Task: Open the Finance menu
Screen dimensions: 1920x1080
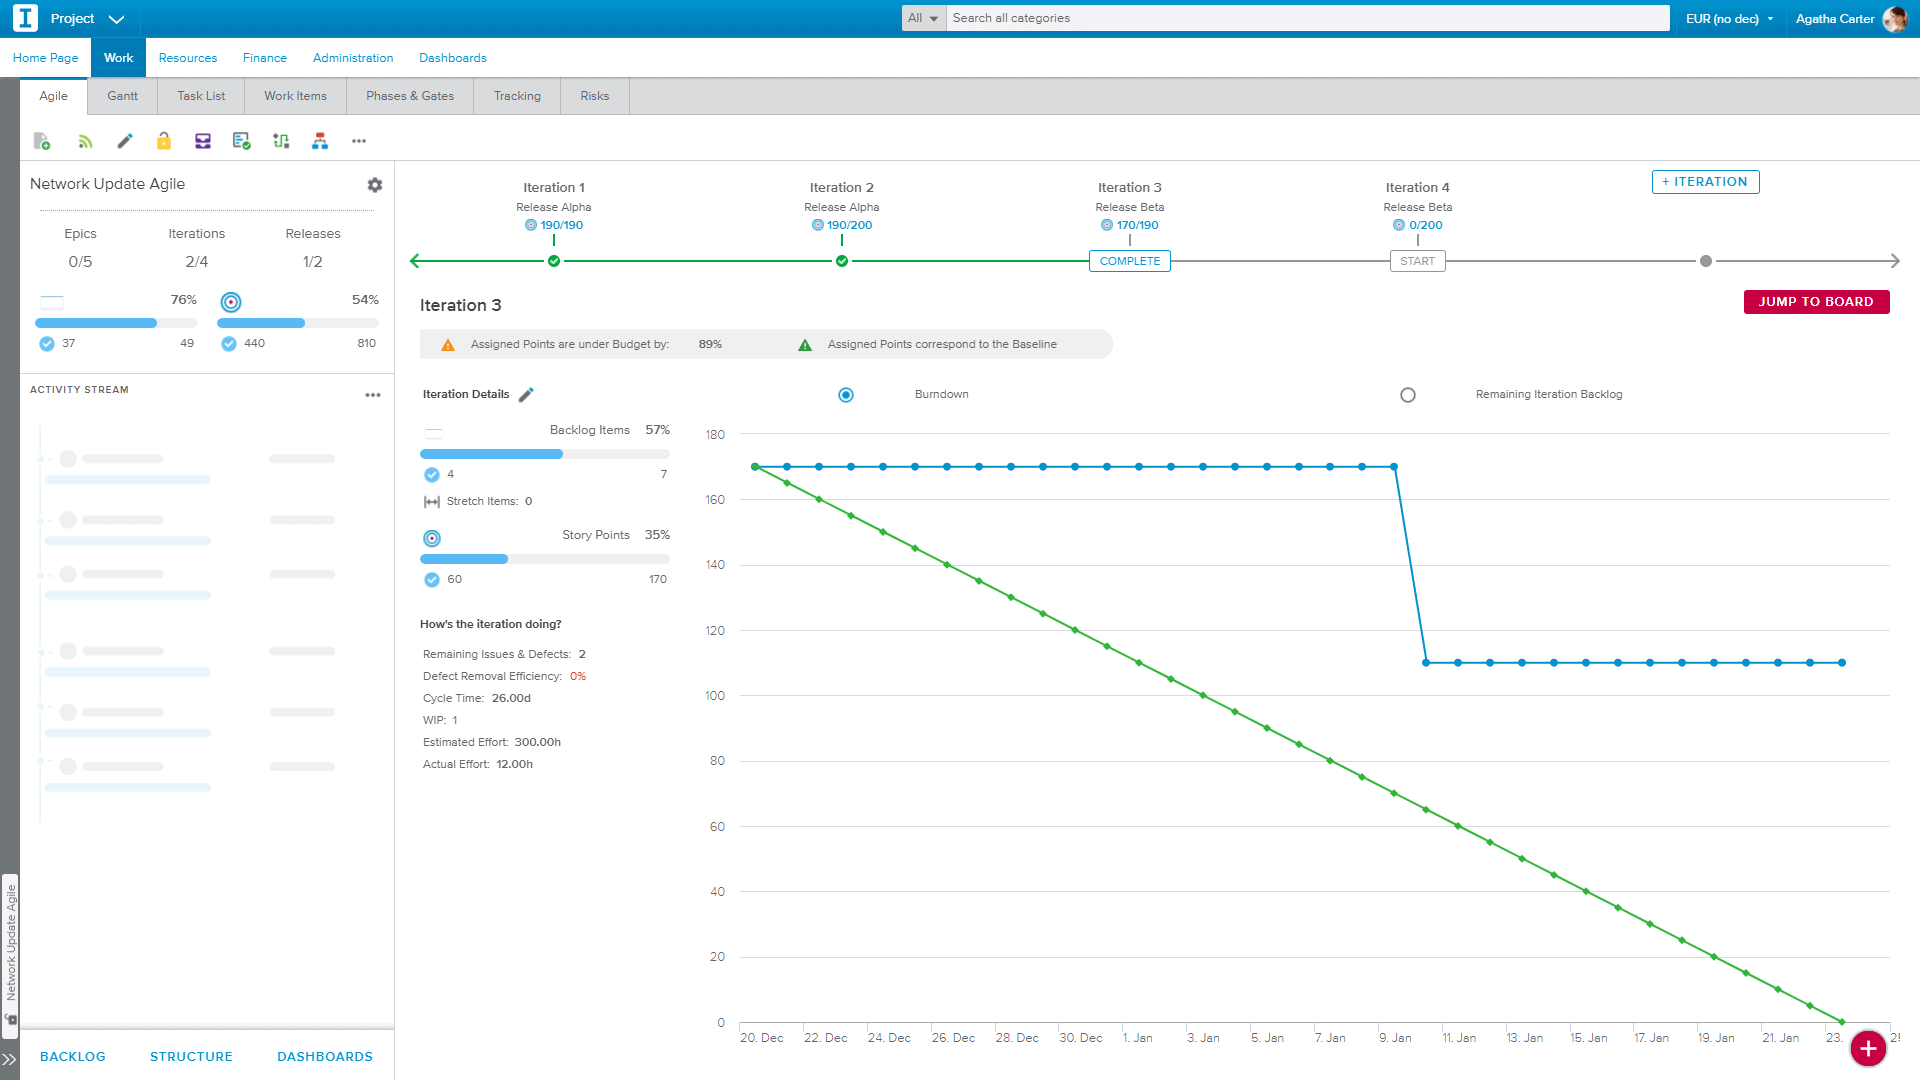Action: (x=265, y=58)
